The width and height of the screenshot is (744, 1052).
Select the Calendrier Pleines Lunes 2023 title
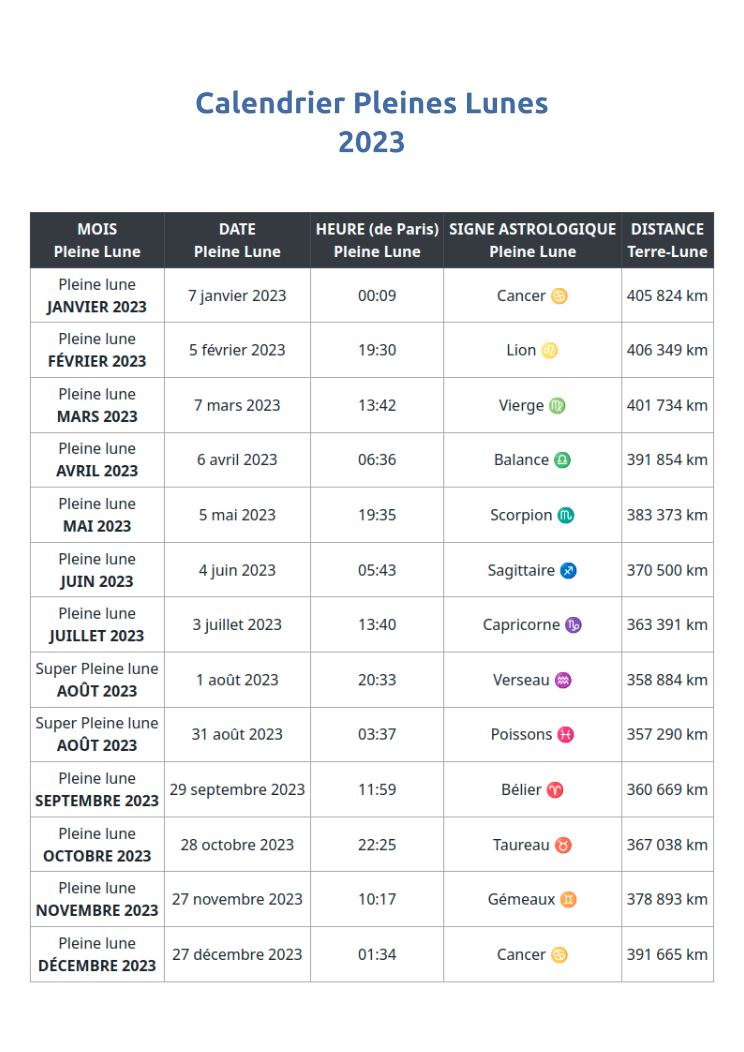(x=372, y=122)
